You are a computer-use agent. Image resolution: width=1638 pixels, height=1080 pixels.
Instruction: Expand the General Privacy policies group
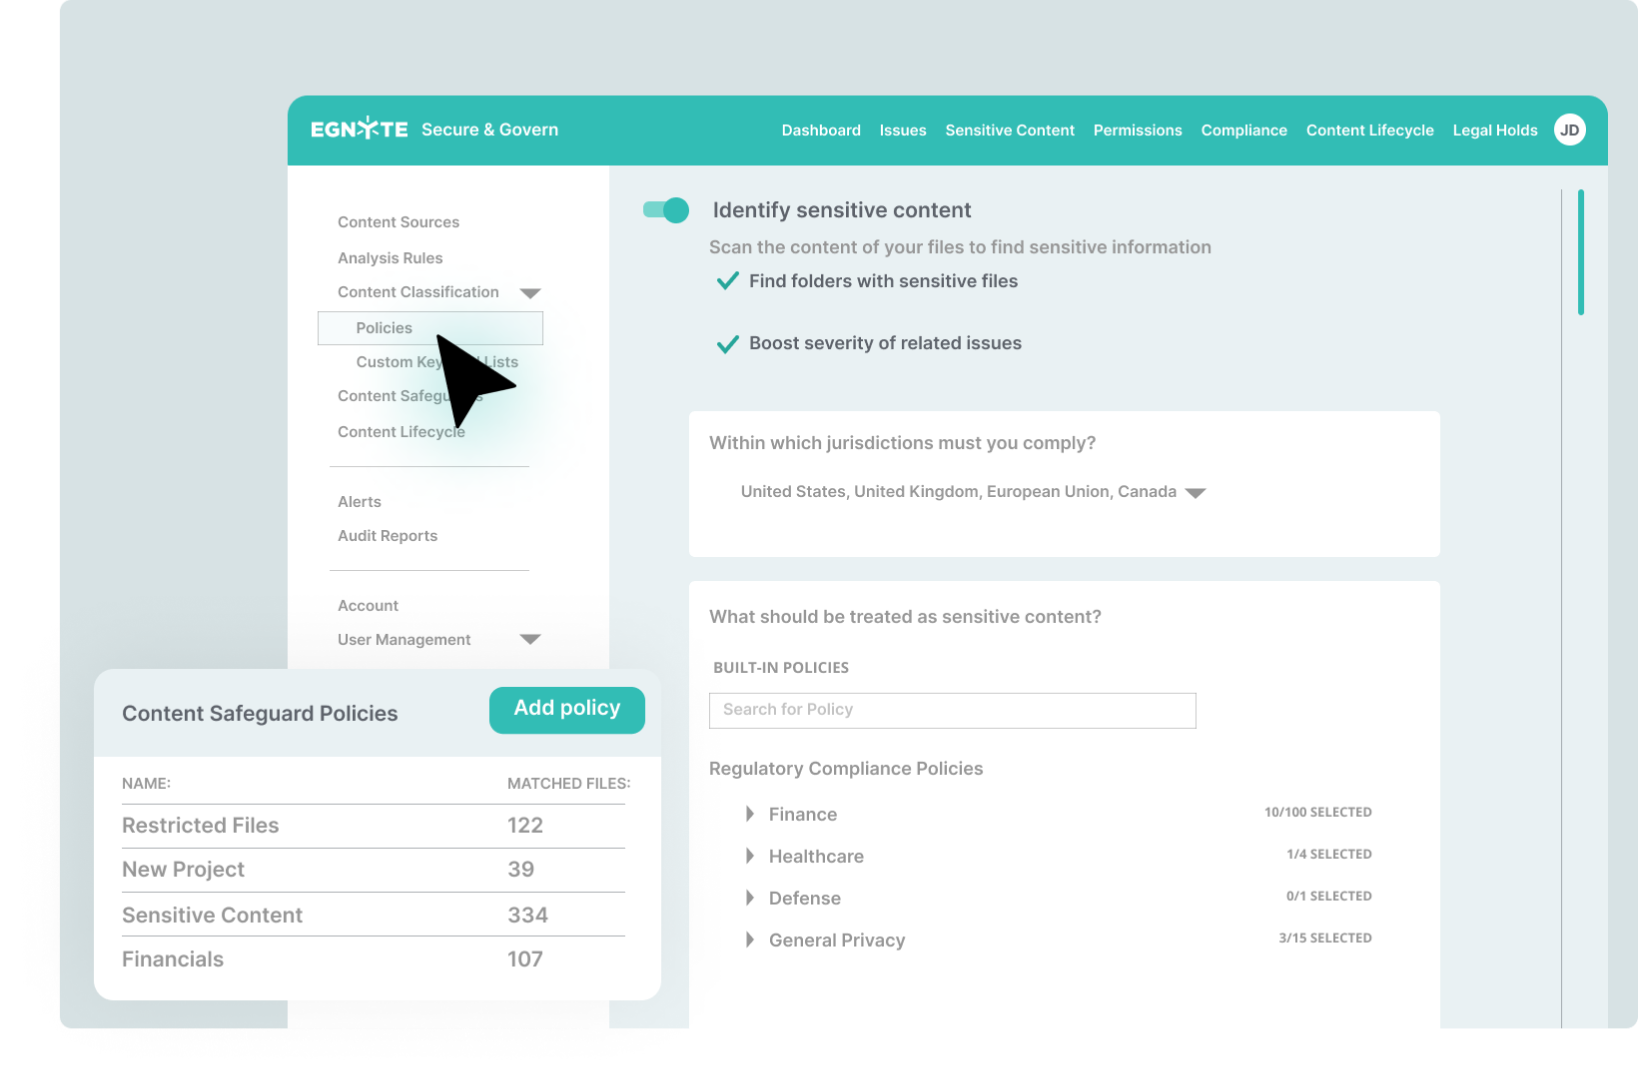750,939
